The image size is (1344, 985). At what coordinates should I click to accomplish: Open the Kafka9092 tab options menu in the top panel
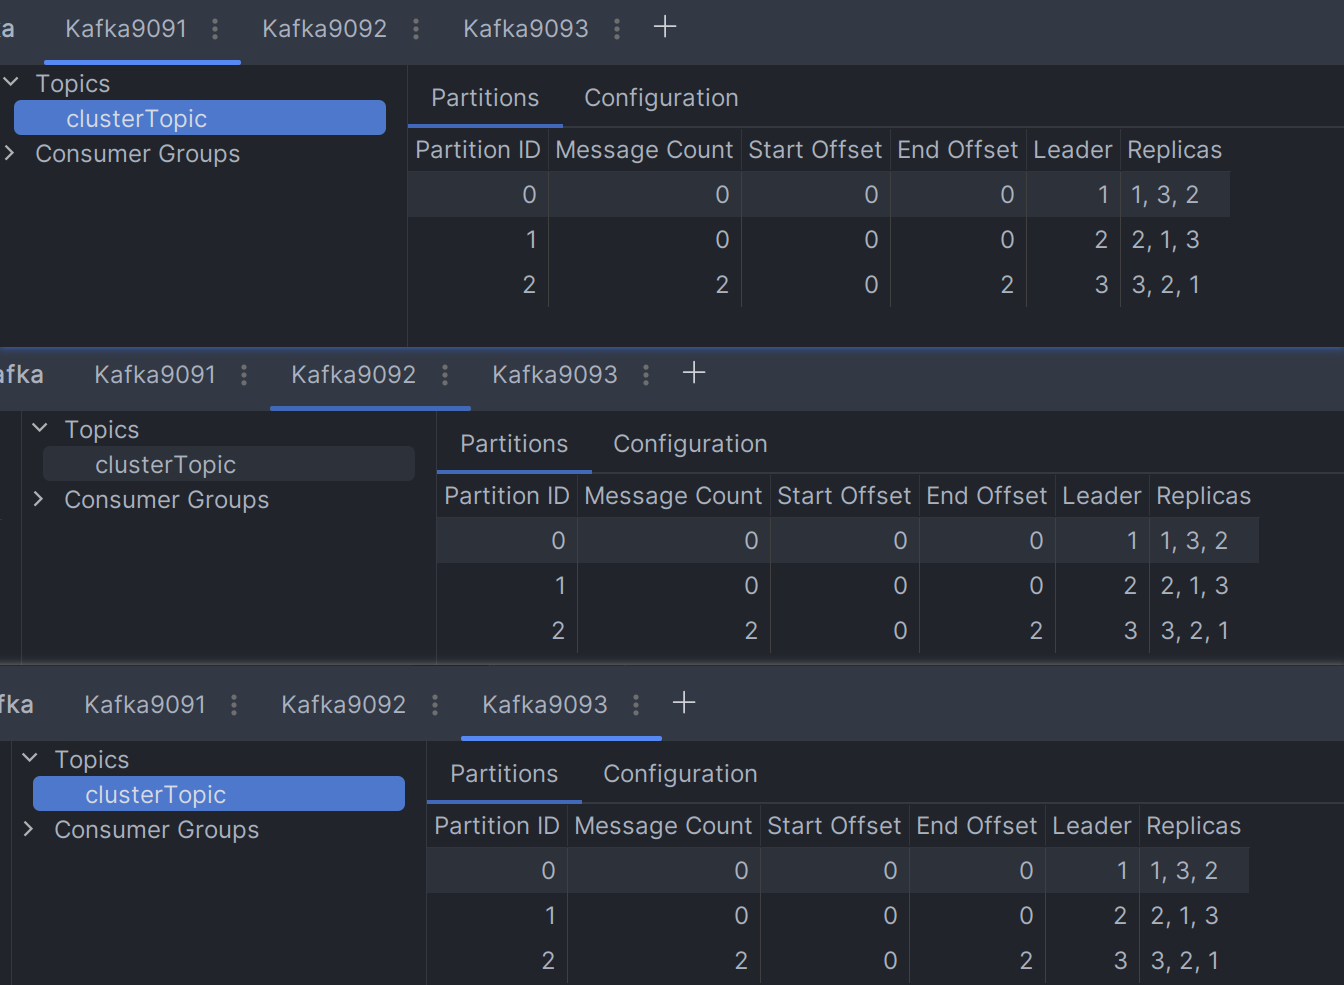pyautogui.click(x=416, y=29)
